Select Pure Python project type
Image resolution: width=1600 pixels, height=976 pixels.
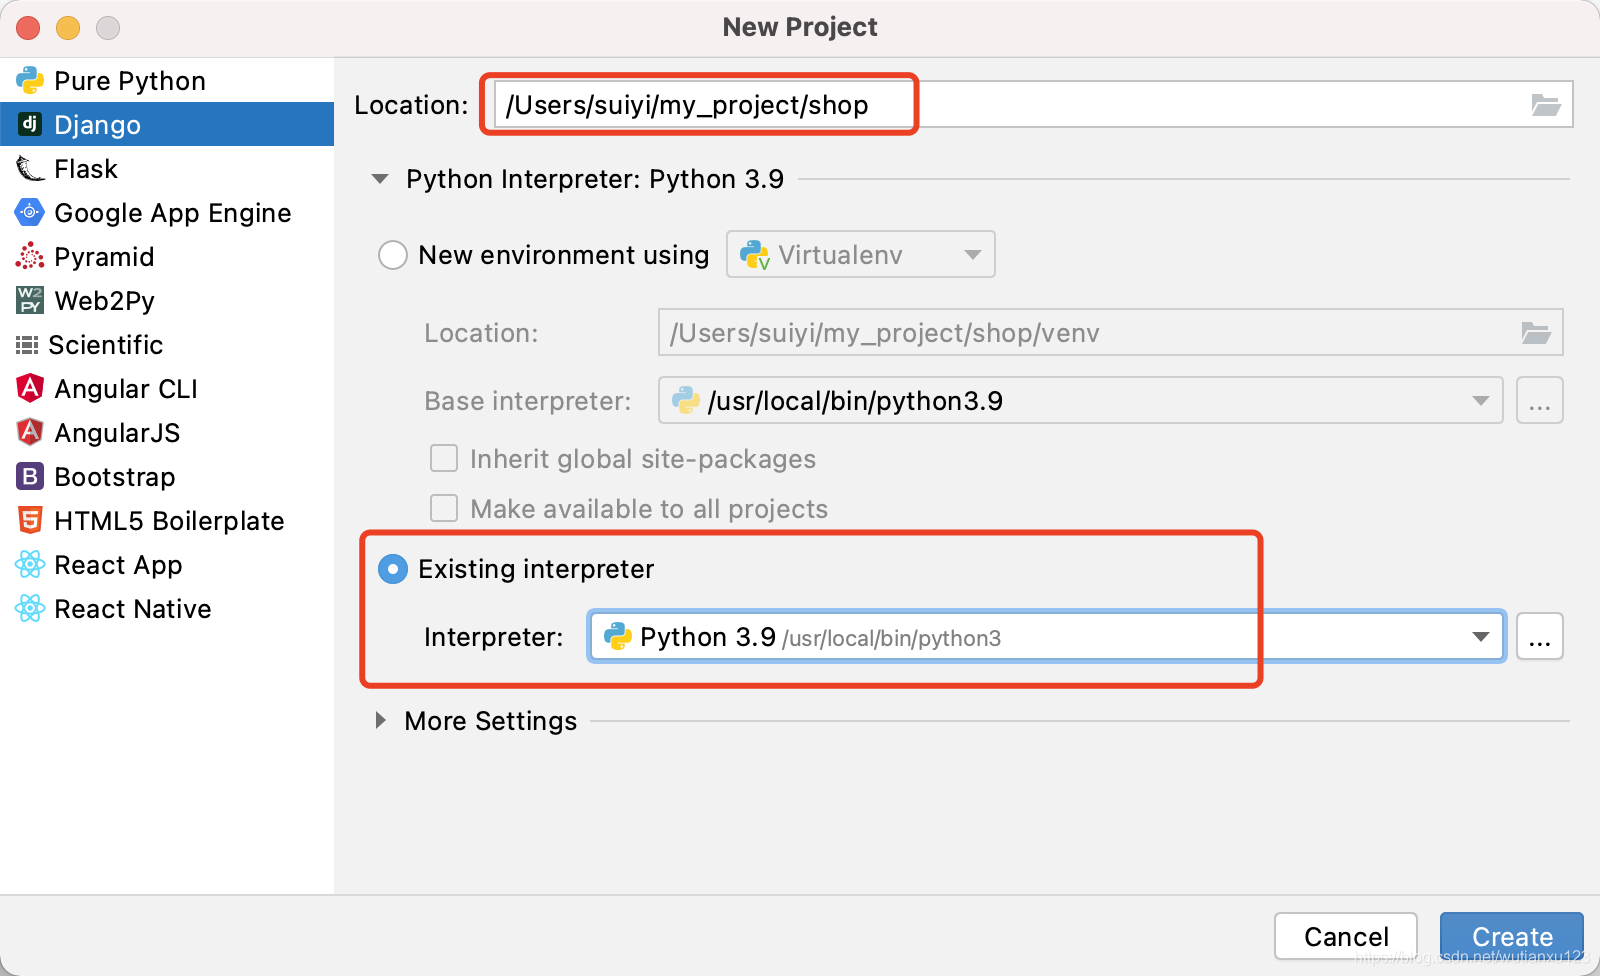coord(167,80)
